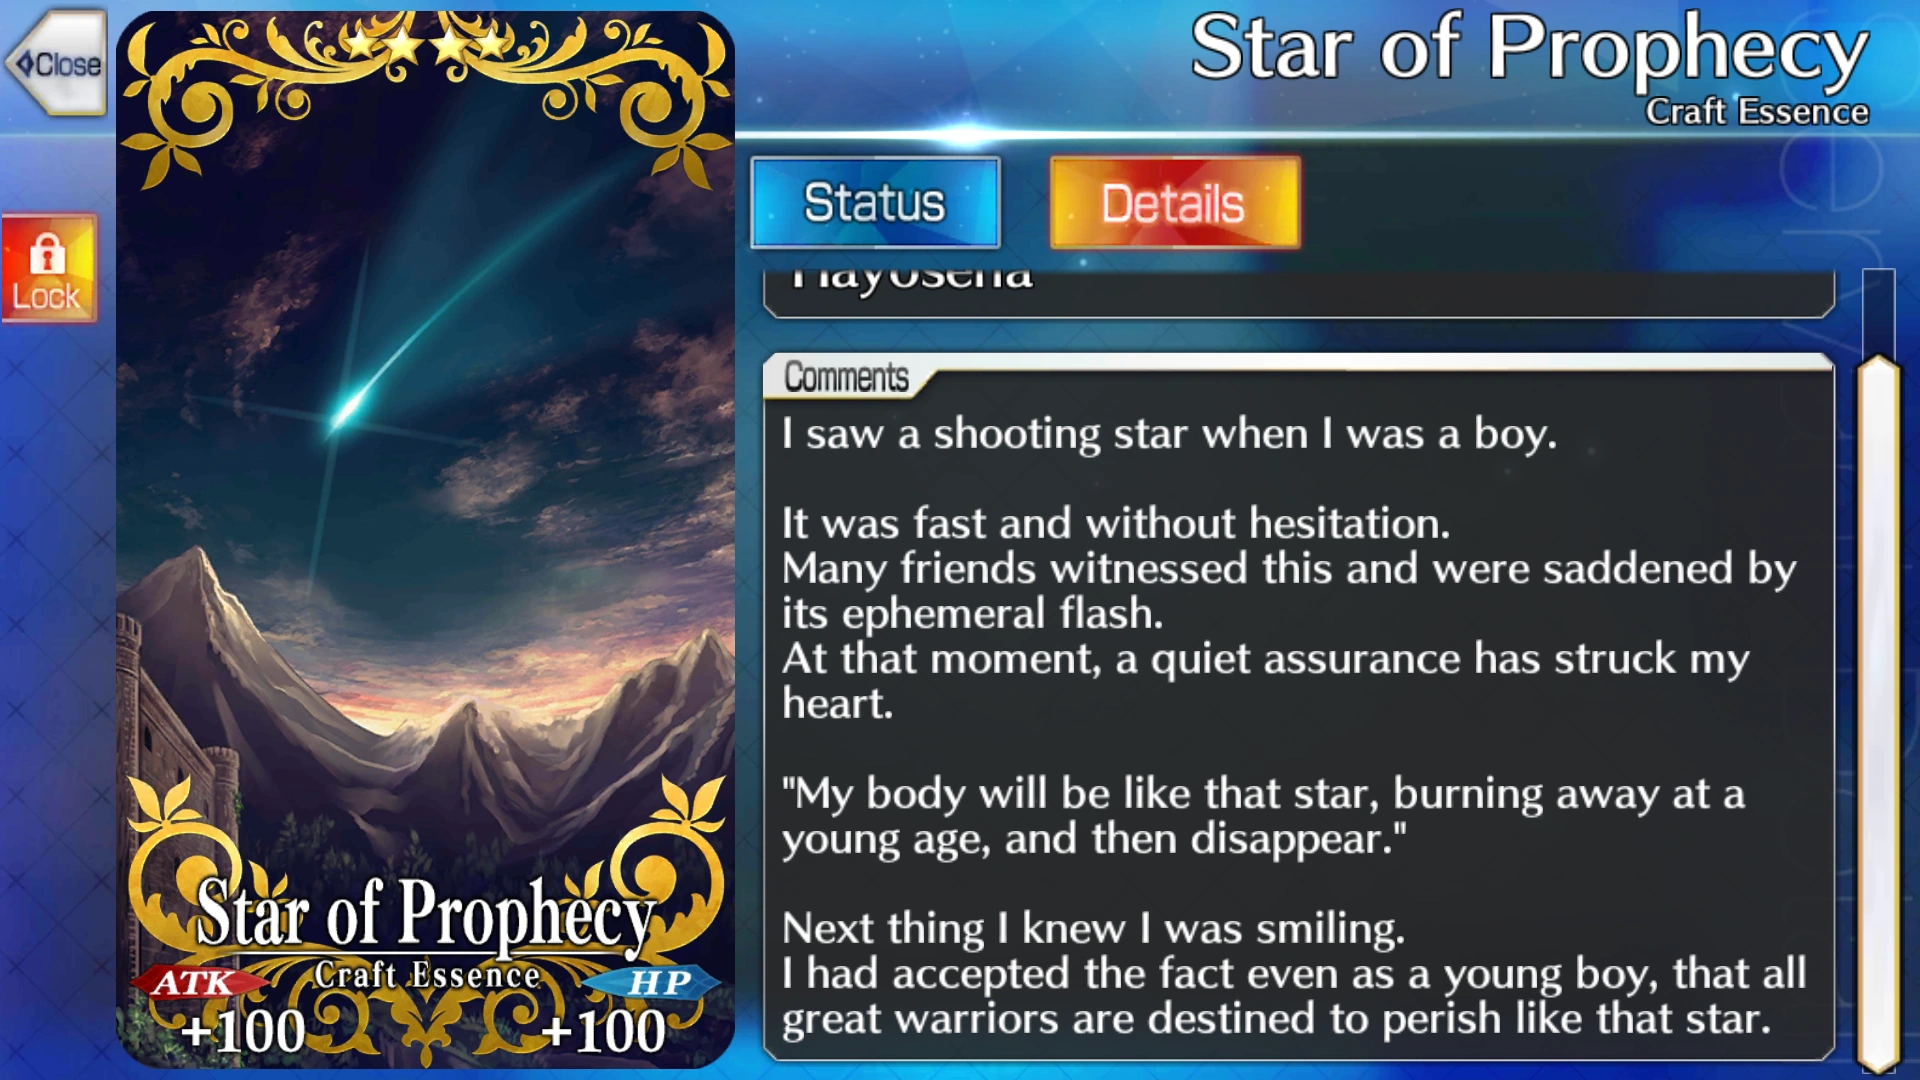Click the Craft Essence subtitle under the title
Viewport: 1920px width, 1080px height.
1757,112
